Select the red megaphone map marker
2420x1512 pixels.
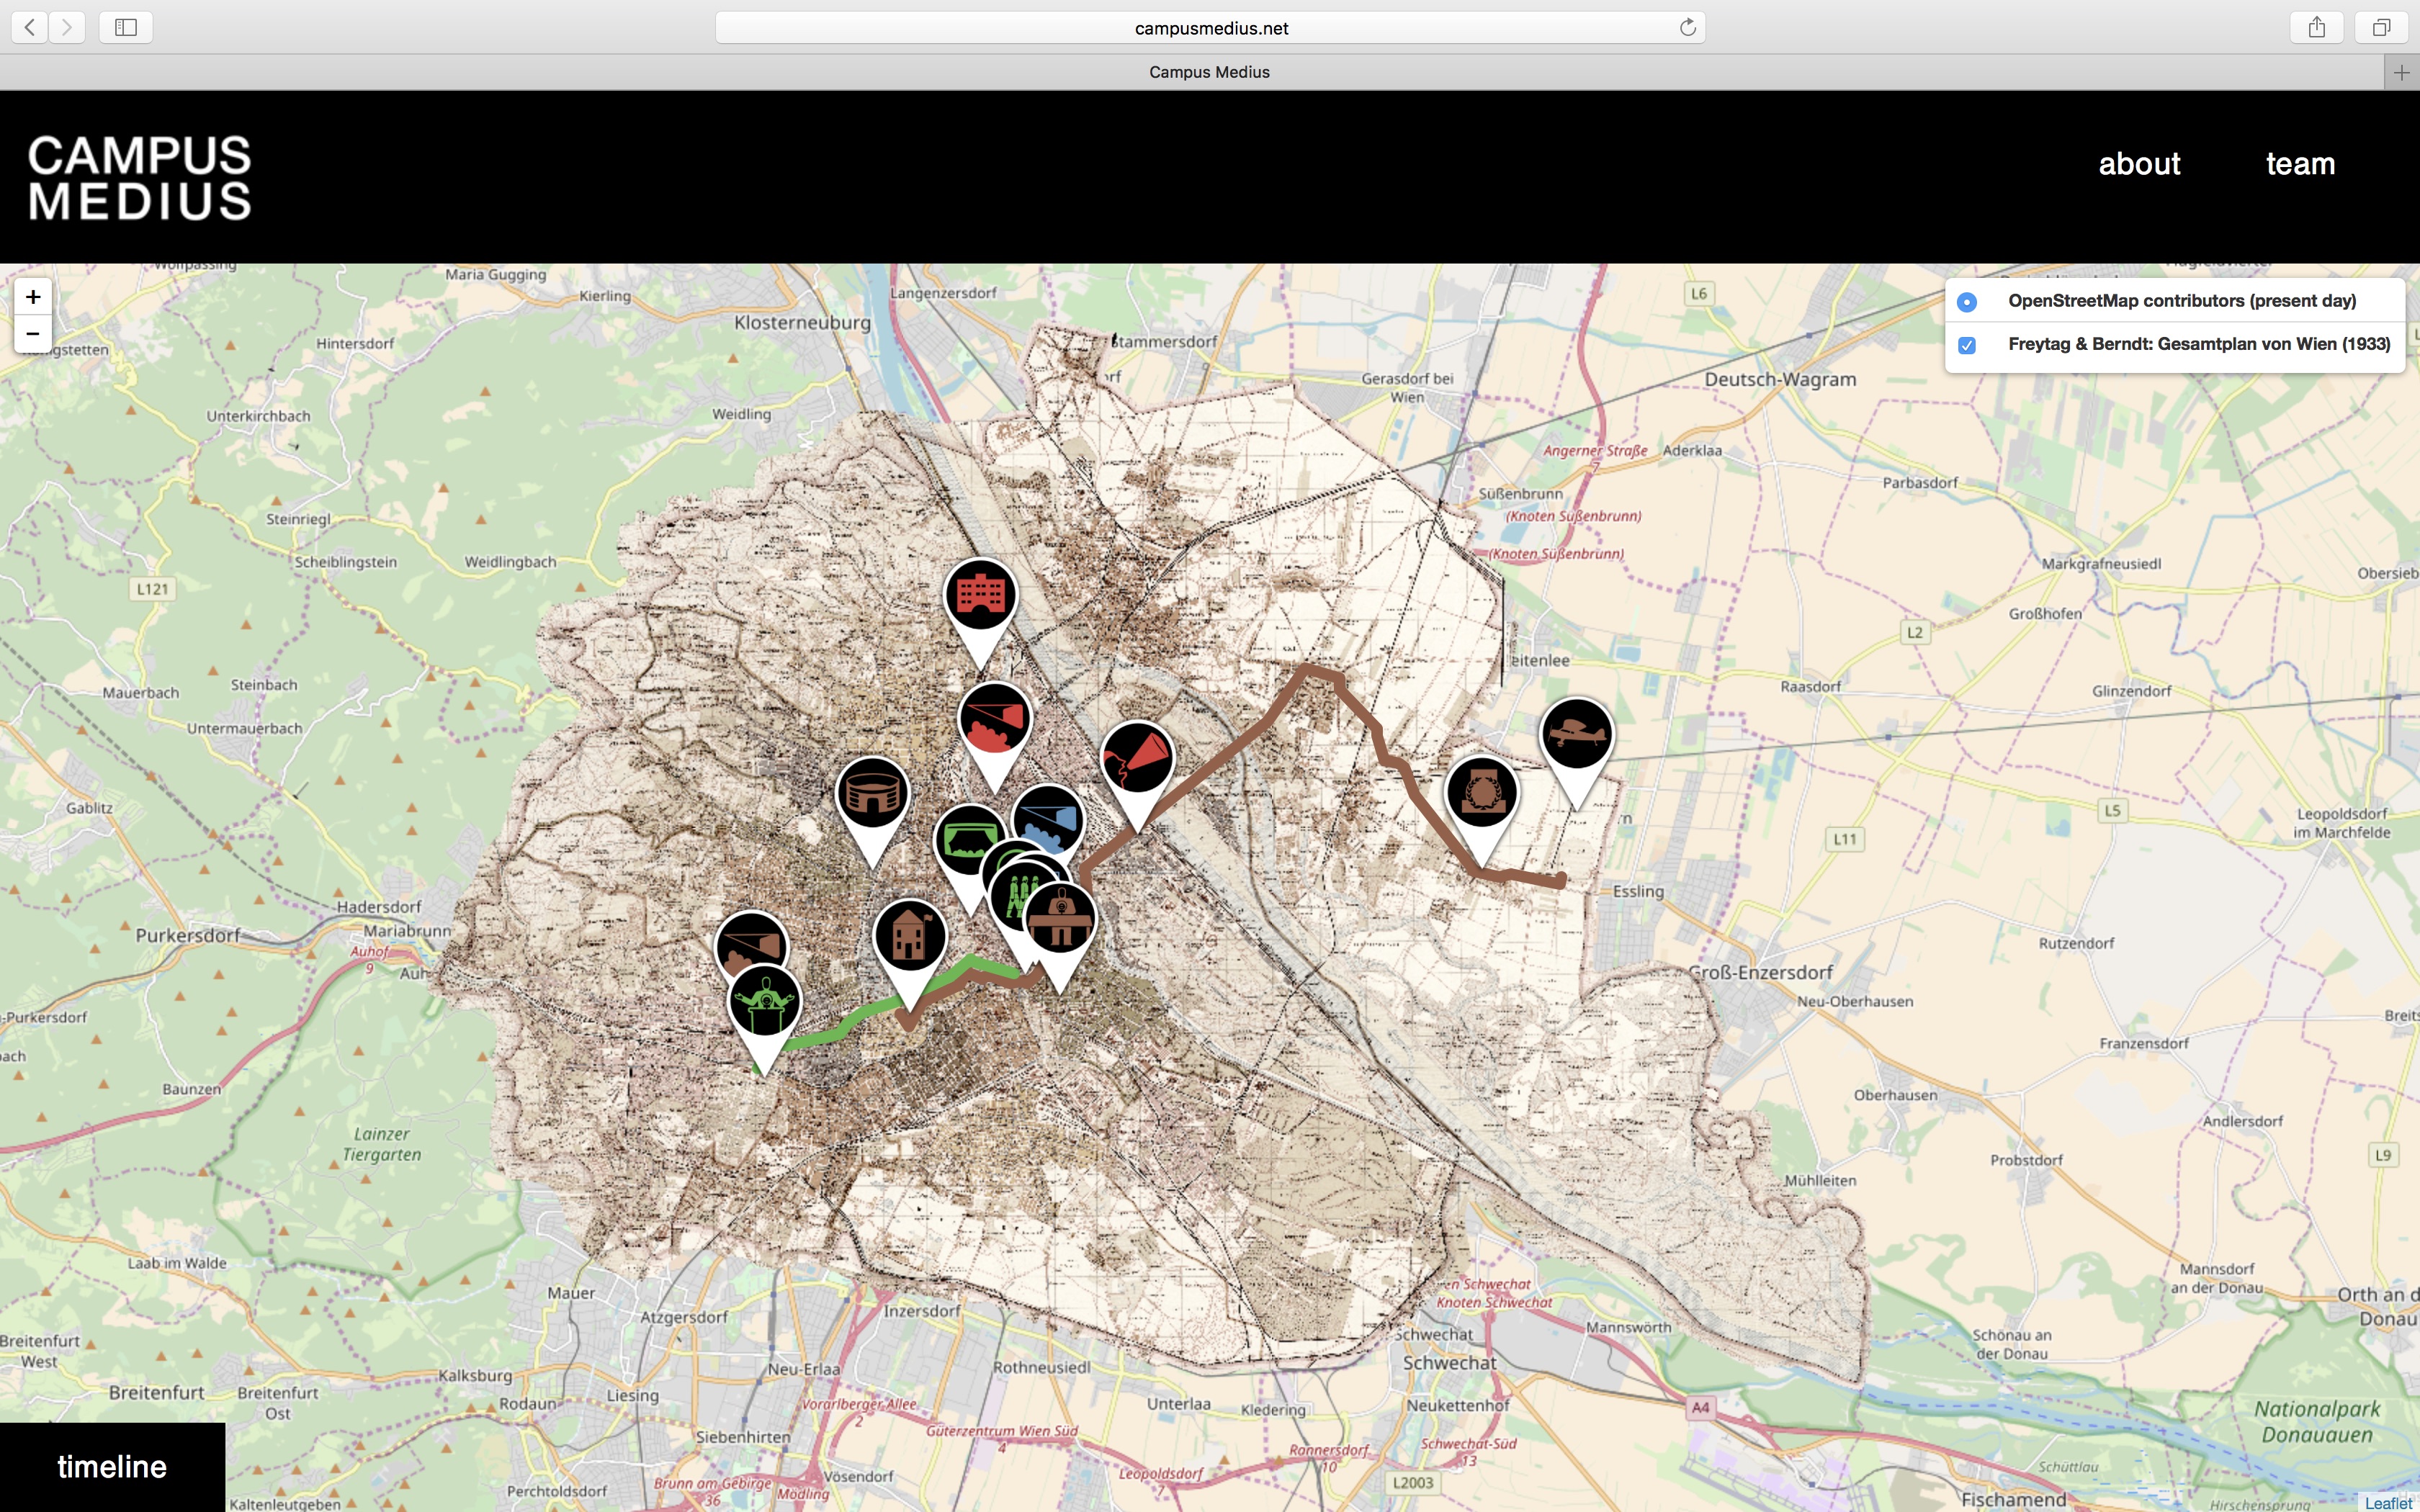tap(1137, 758)
